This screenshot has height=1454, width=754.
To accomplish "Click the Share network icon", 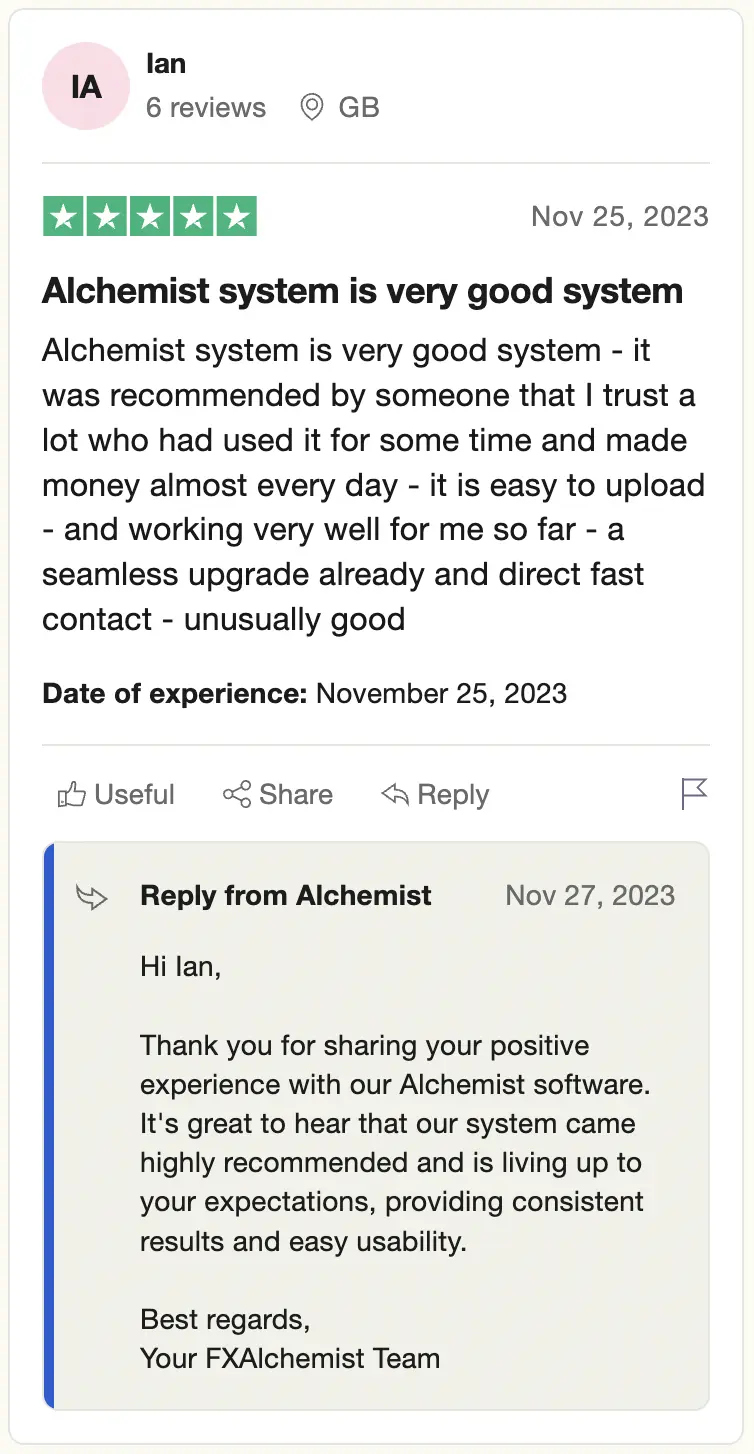I will point(237,795).
